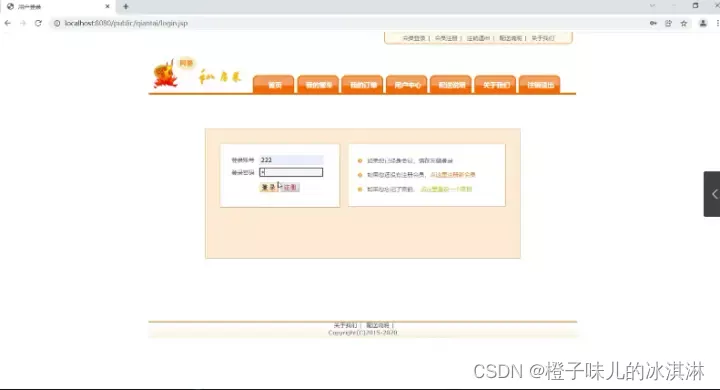Image resolution: width=720 pixels, height=390 pixels.
Task: Go back with the browser back arrow
Action: pyautogui.click(x=7, y=23)
